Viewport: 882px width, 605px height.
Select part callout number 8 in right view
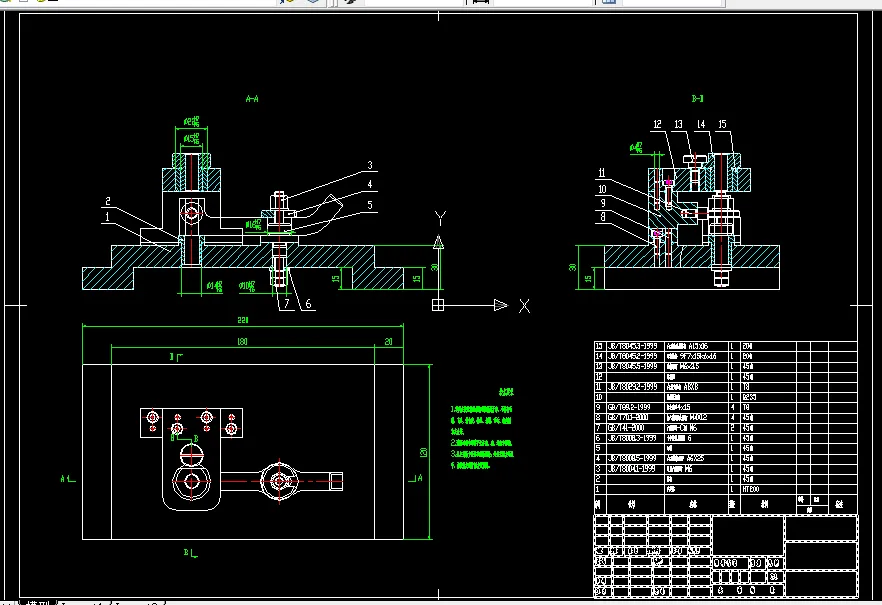603,216
